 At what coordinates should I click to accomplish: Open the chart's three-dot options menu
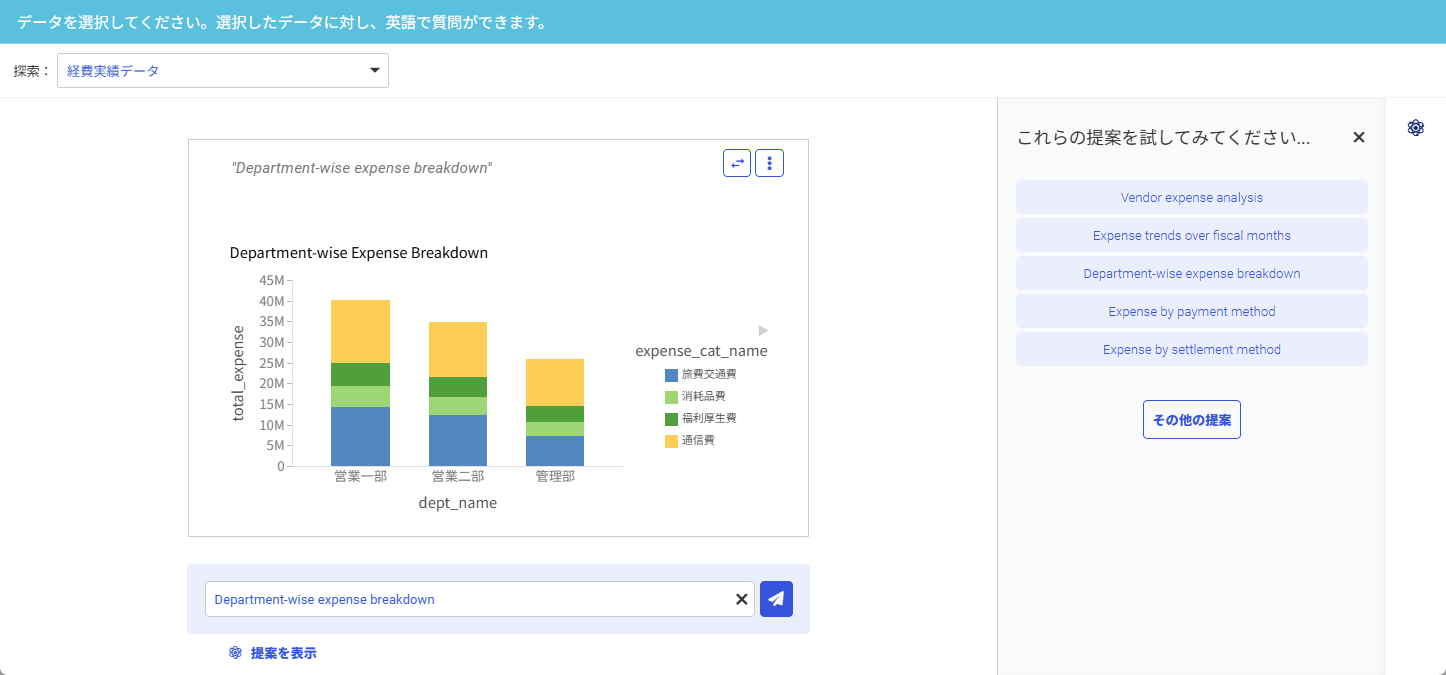(x=769, y=163)
